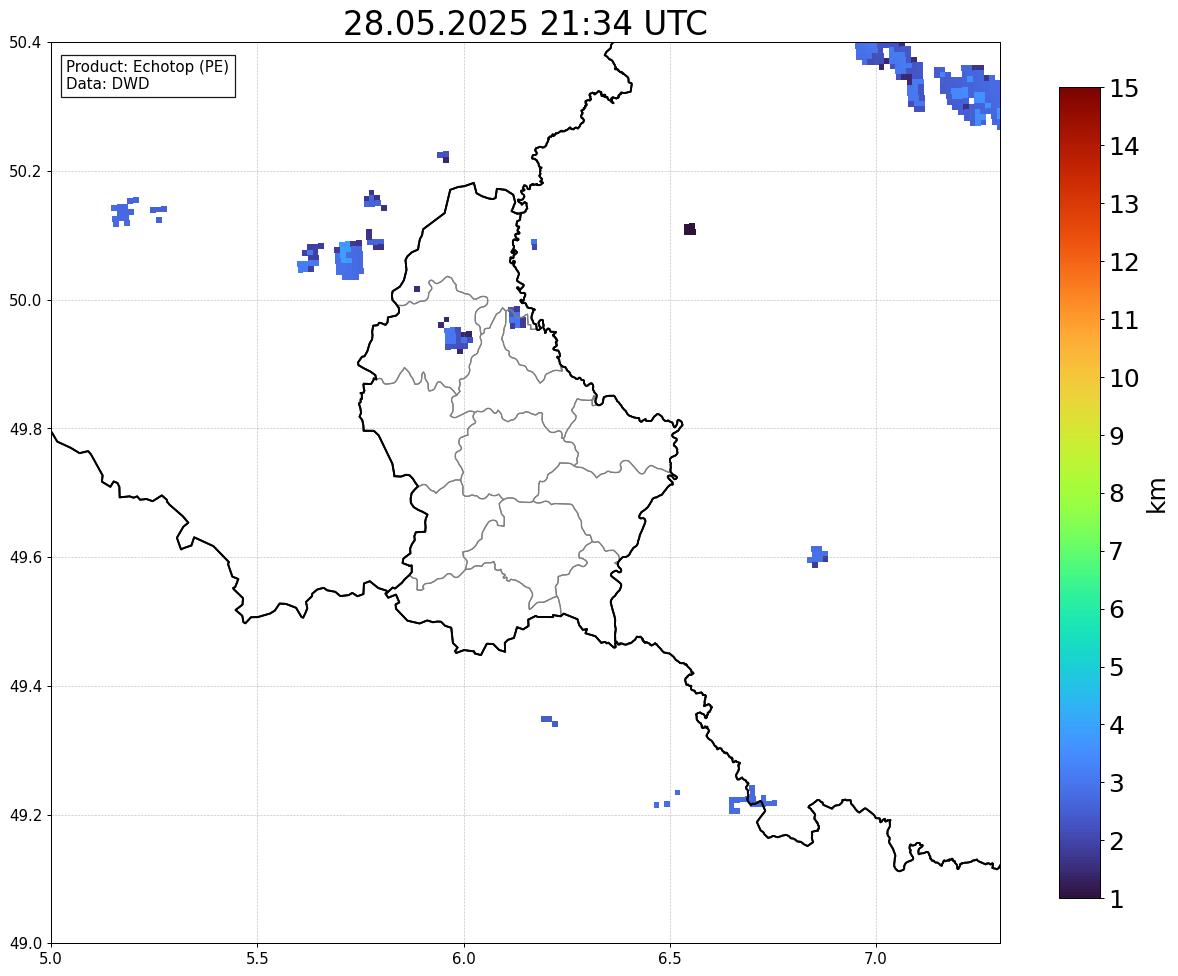This screenshot has width=1178, height=976.
Task: Click latitude axis label 50.4
Action: (25, 43)
